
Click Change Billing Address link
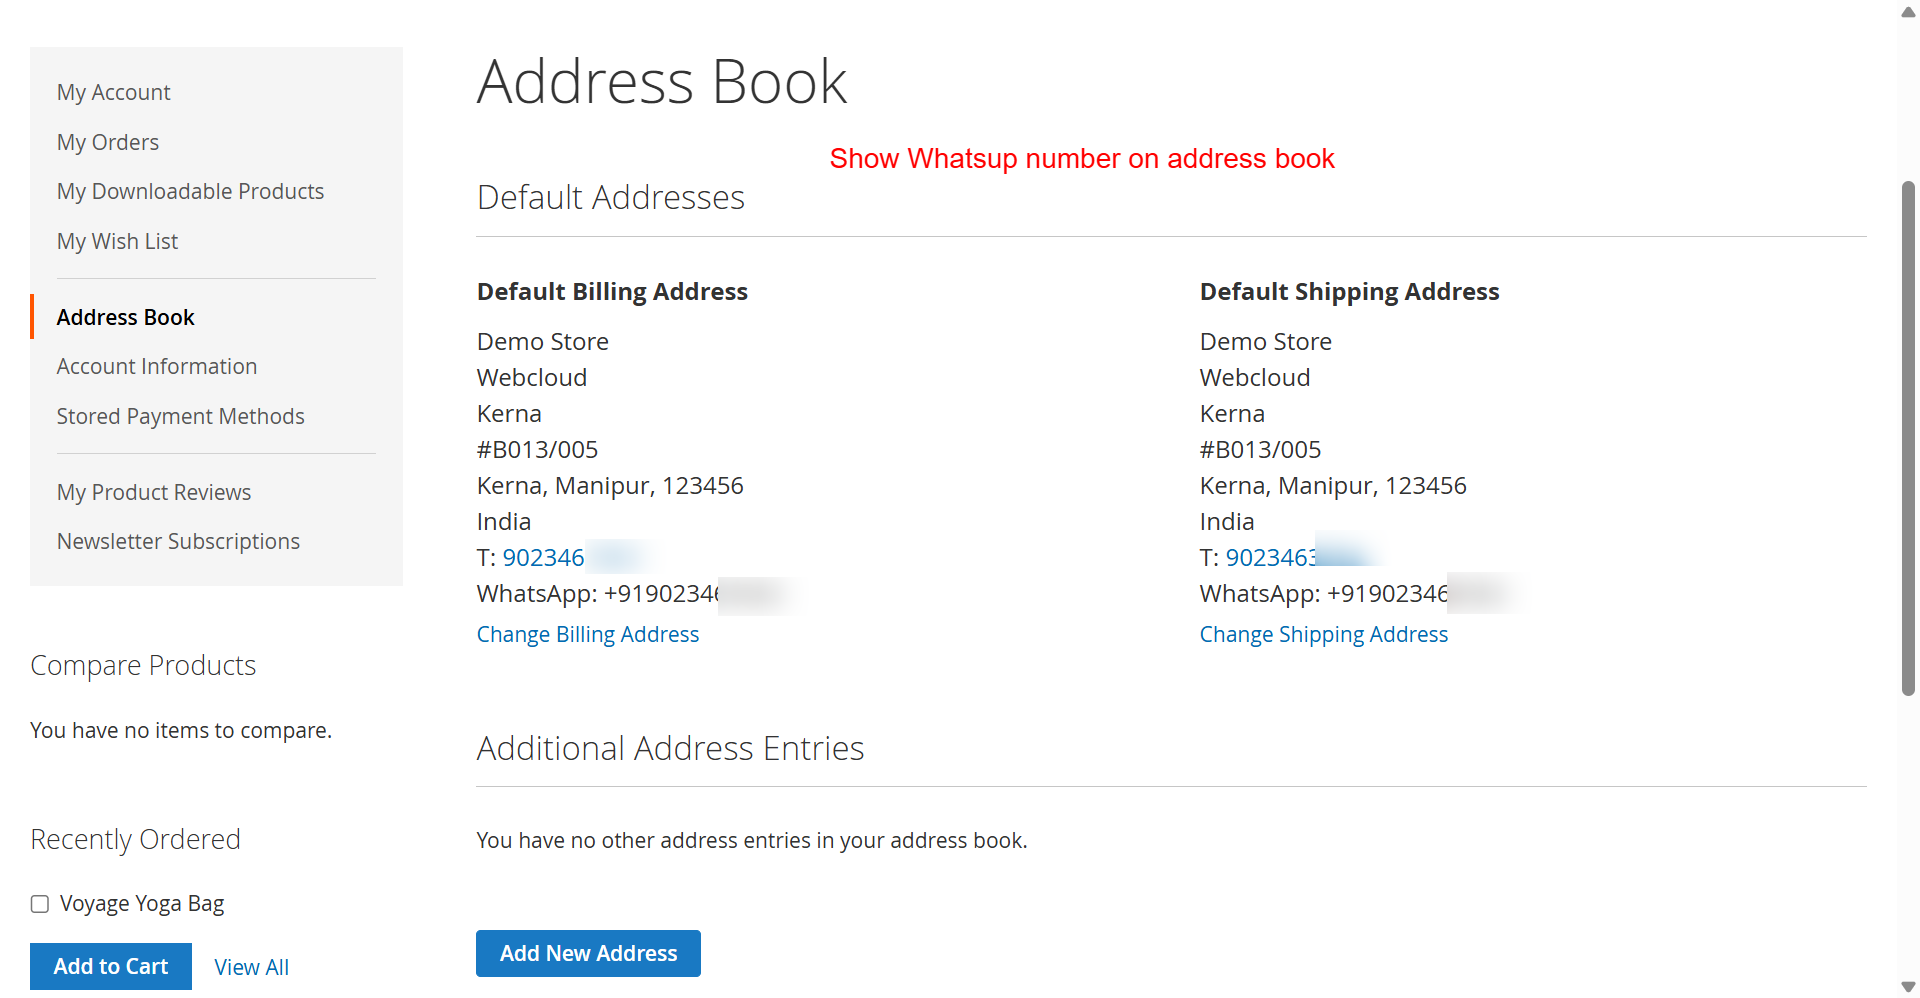tap(587, 634)
